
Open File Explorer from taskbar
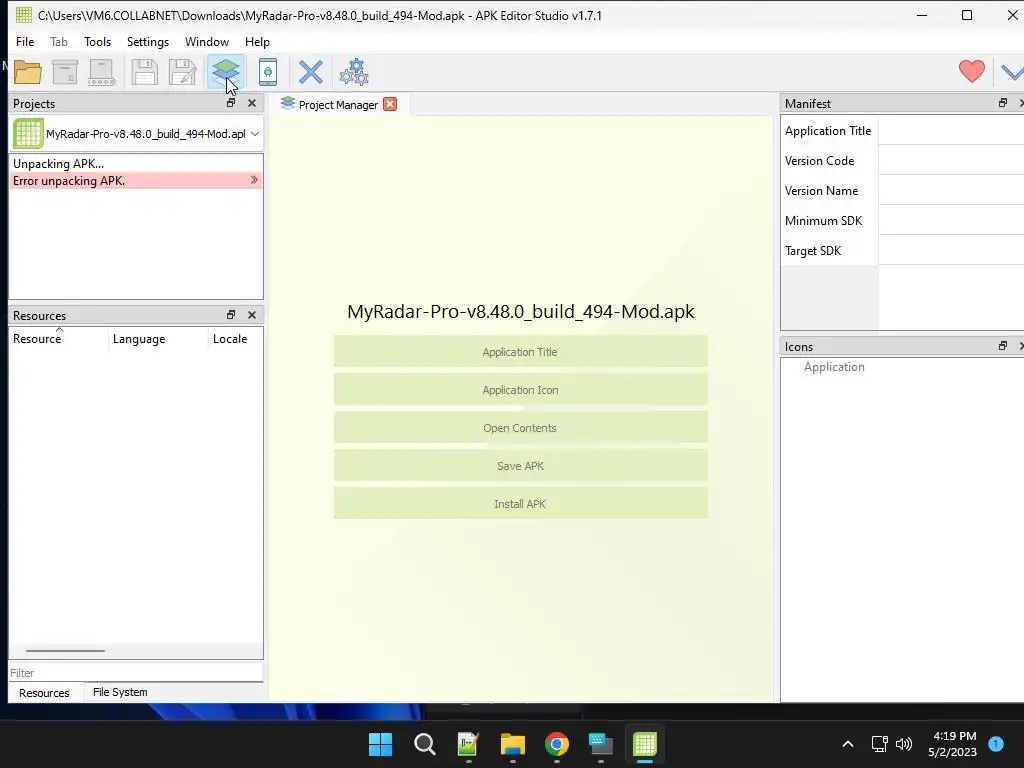coord(513,744)
